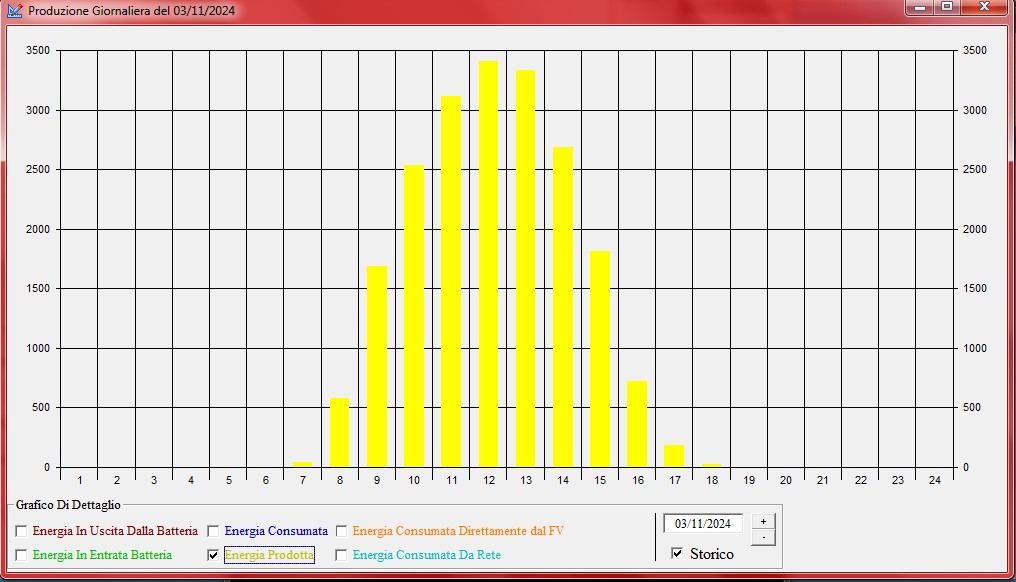Uncheck the Energia Prodotta checkbox
The image size is (1016, 582).
pyautogui.click(x=213, y=554)
